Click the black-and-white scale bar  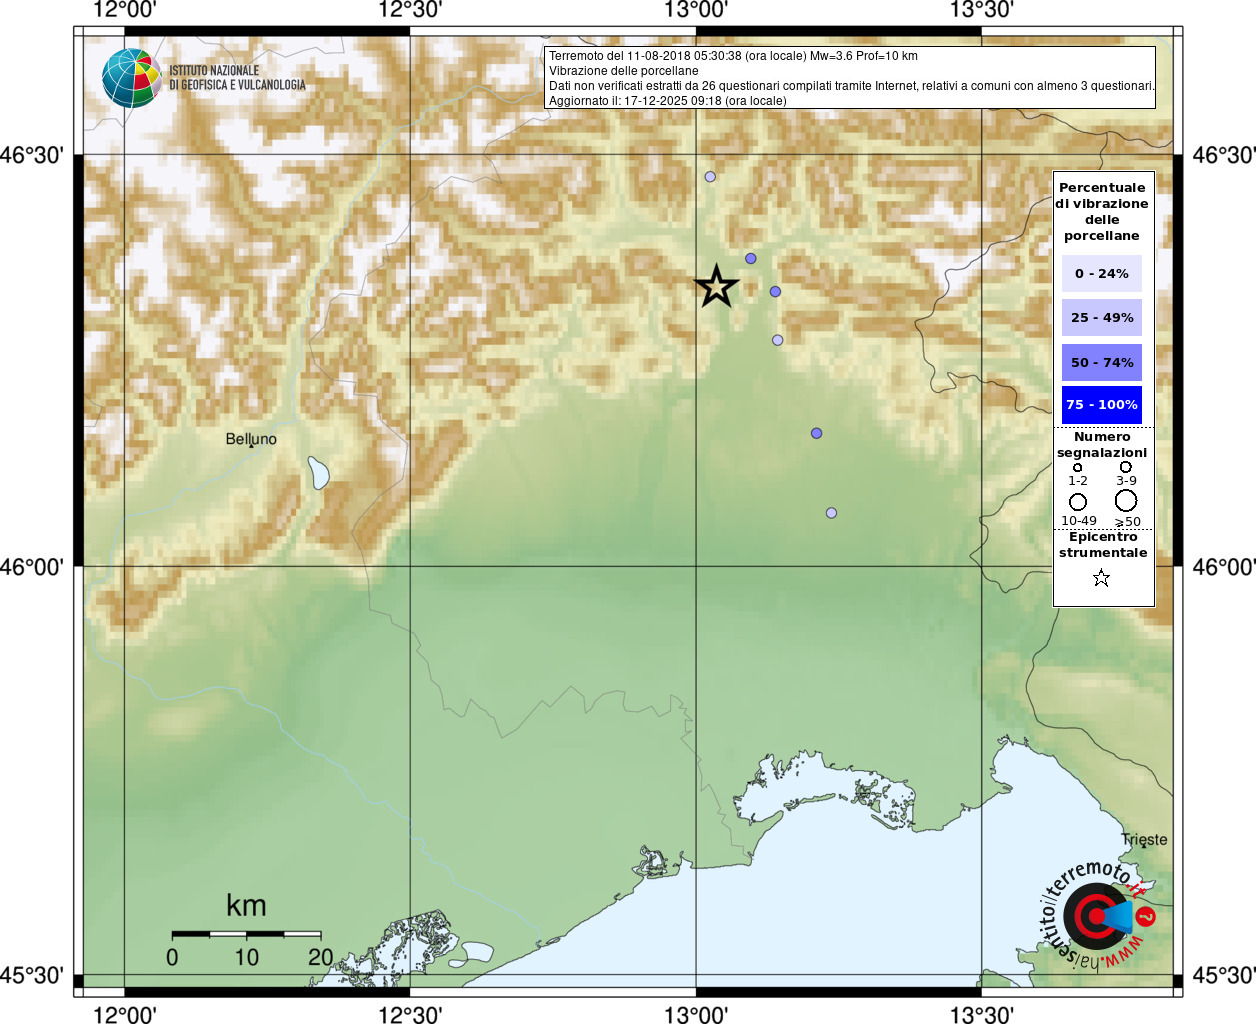click(x=246, y=934)
